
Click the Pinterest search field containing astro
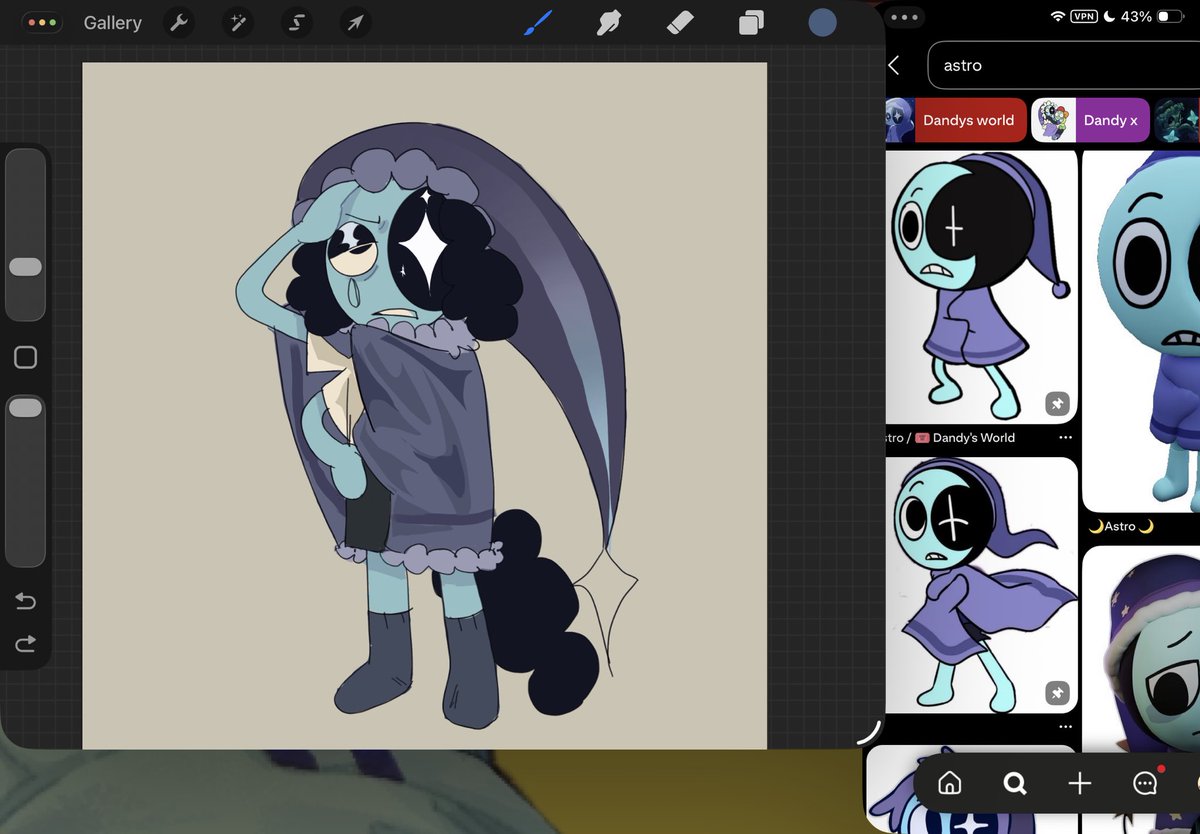[1064, 65]
